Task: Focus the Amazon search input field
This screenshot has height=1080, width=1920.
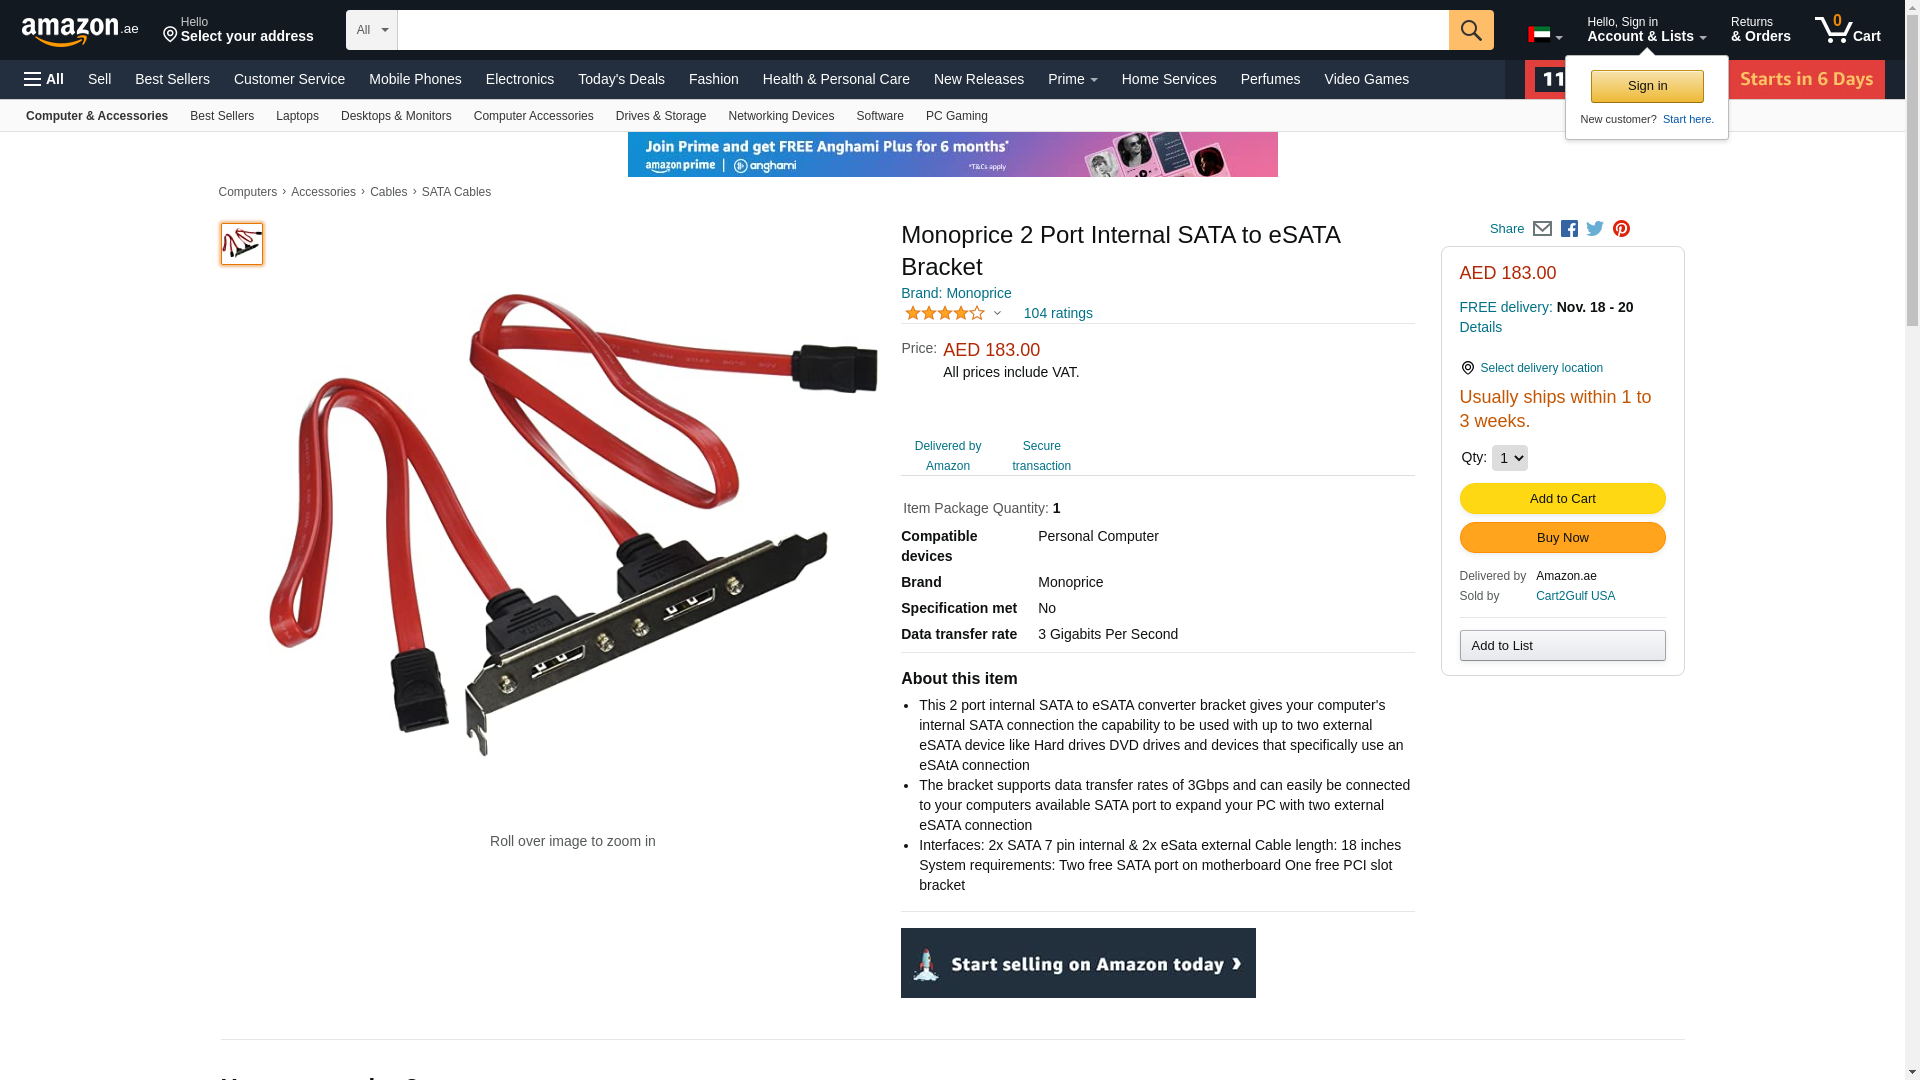Action: pos(923,30)
